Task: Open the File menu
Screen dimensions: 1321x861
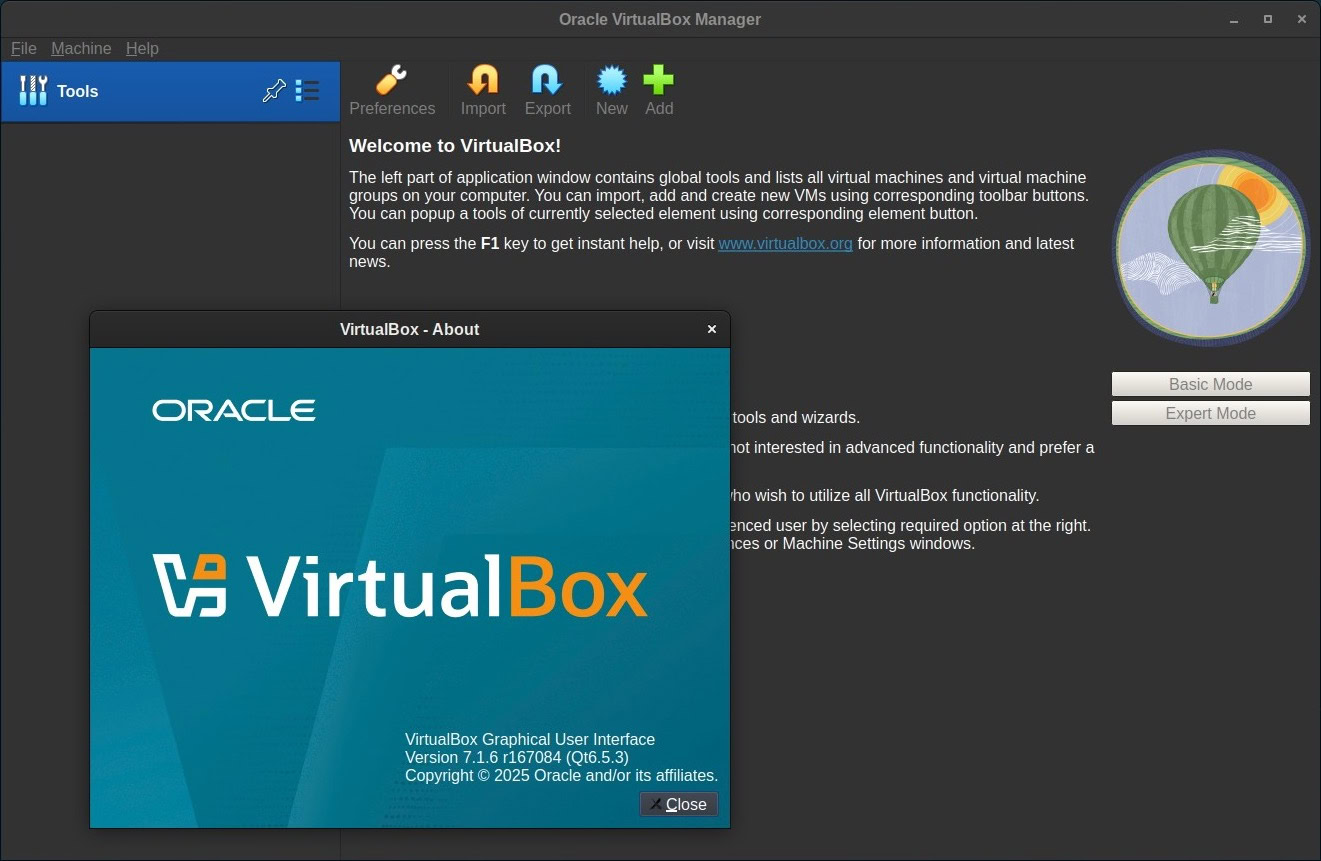Action: [x=24, y=48]
